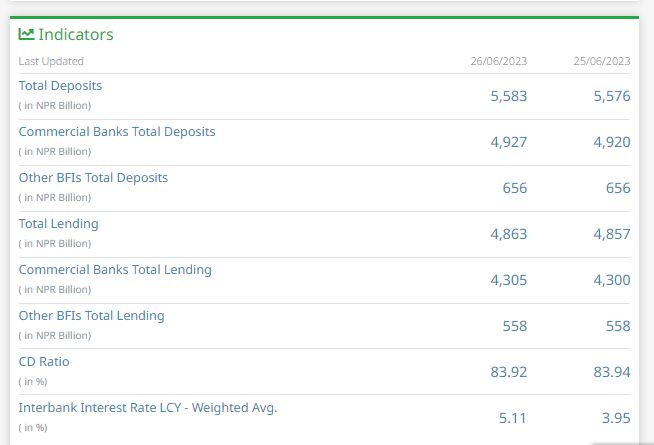Open Commercial Banks Total Deposits link
Image resolution: width=654 pixels, height=445 pixels.
117,132
